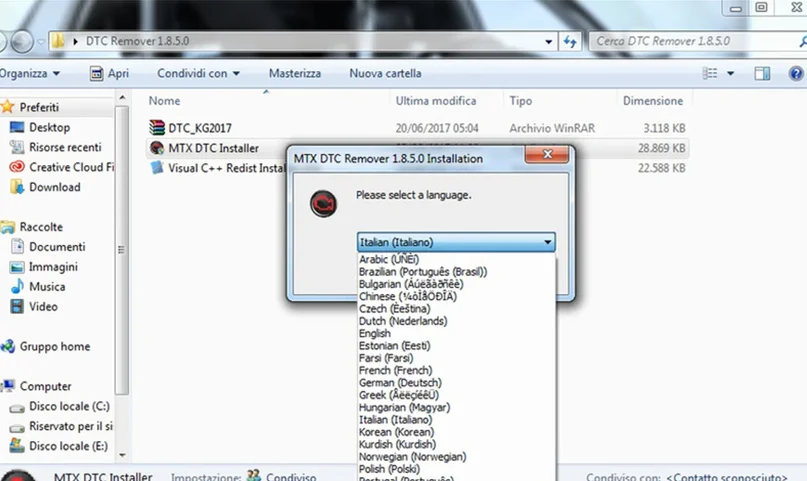Click the Back navigation arrow
The image size is (807, 481).
[3, 42]
